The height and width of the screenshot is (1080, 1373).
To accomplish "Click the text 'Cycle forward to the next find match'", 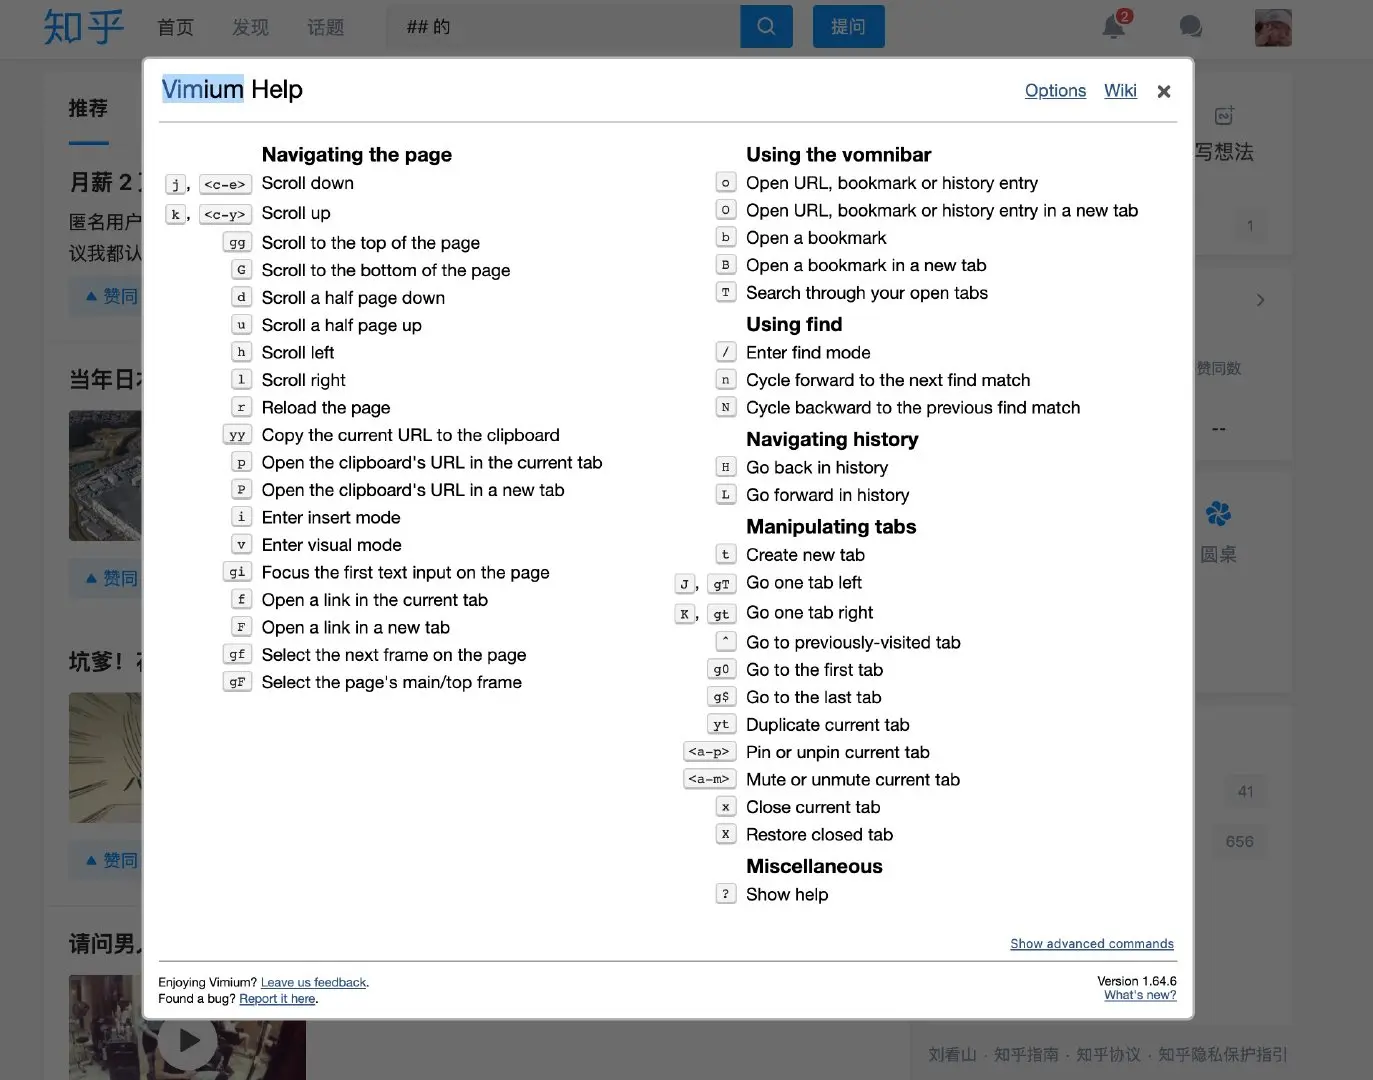I will [888, 380].
